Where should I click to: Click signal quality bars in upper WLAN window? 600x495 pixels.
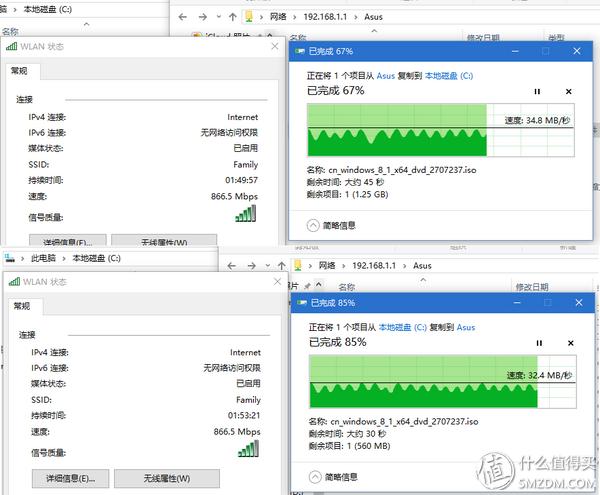click(x=246, y=213)
